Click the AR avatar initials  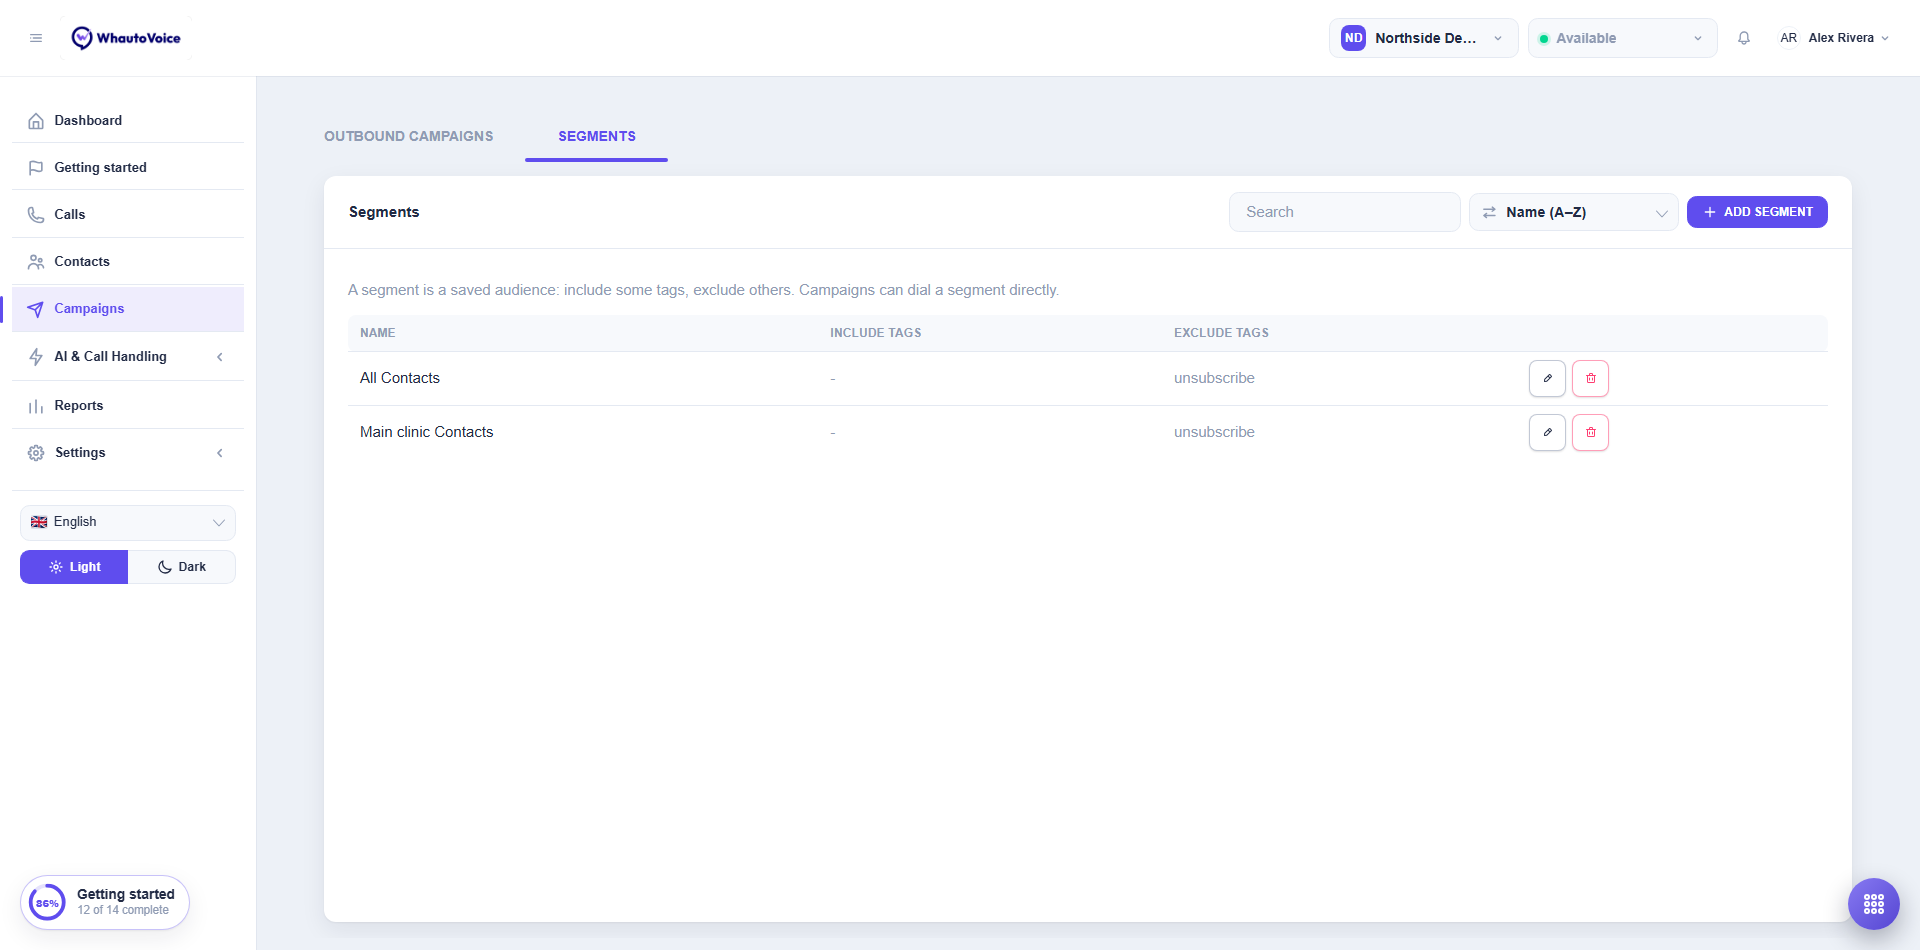[1788, 38]
